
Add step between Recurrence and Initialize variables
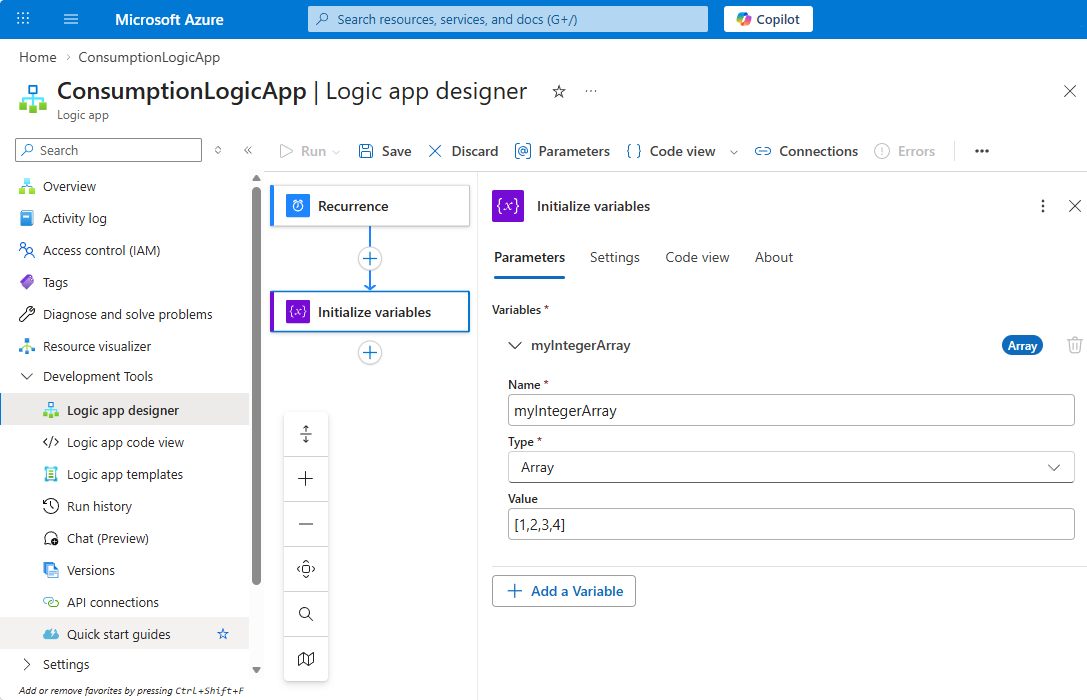369,259
